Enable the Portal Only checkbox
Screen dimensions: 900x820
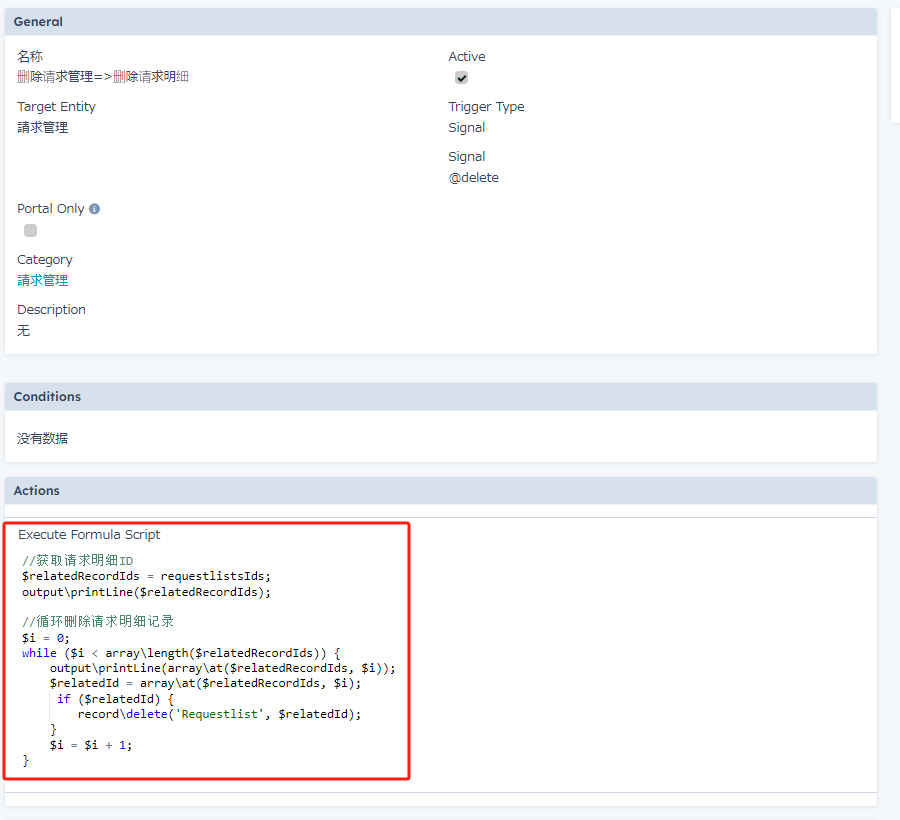[x=30, y=230]
